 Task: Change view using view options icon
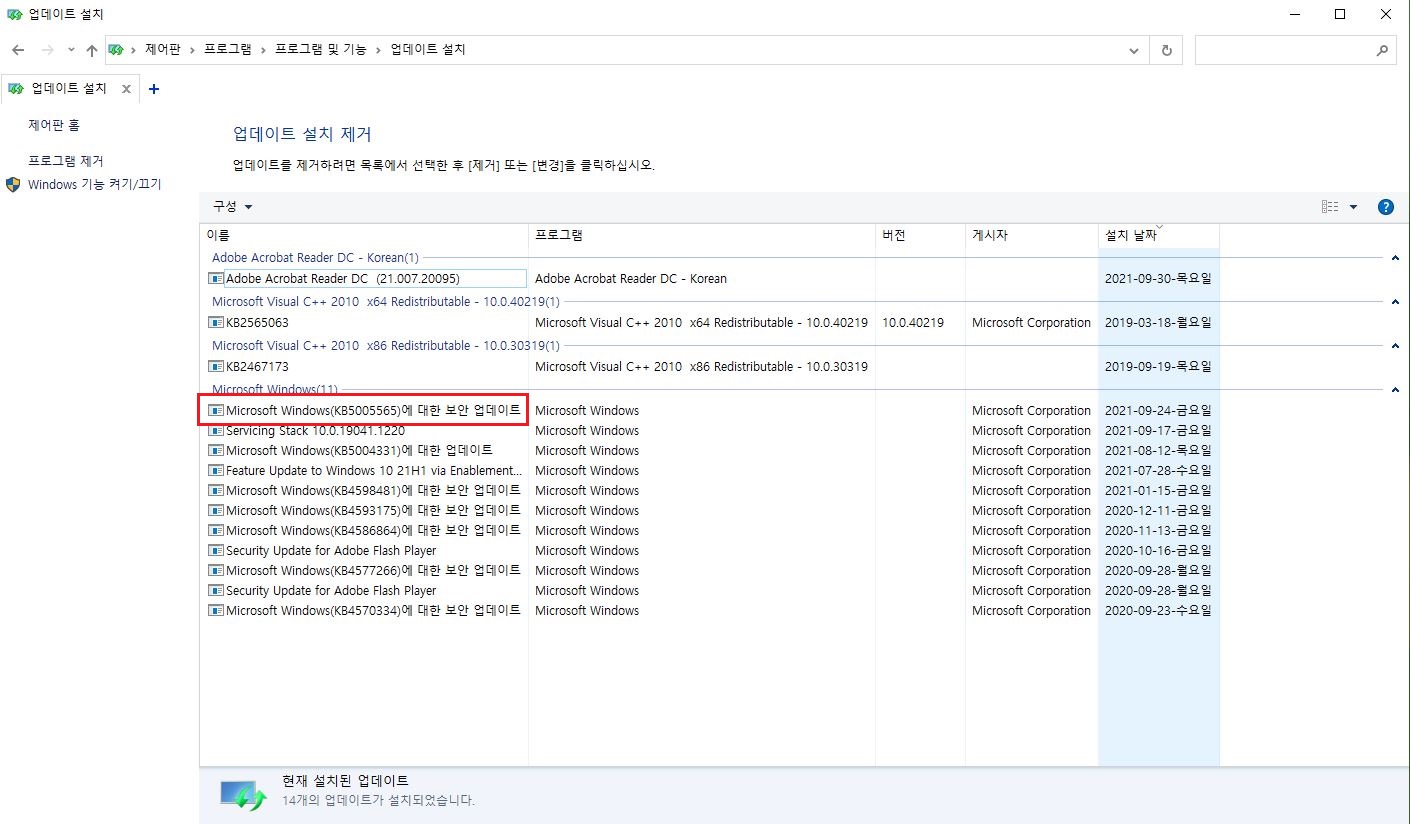click(x=1330, y=207)
